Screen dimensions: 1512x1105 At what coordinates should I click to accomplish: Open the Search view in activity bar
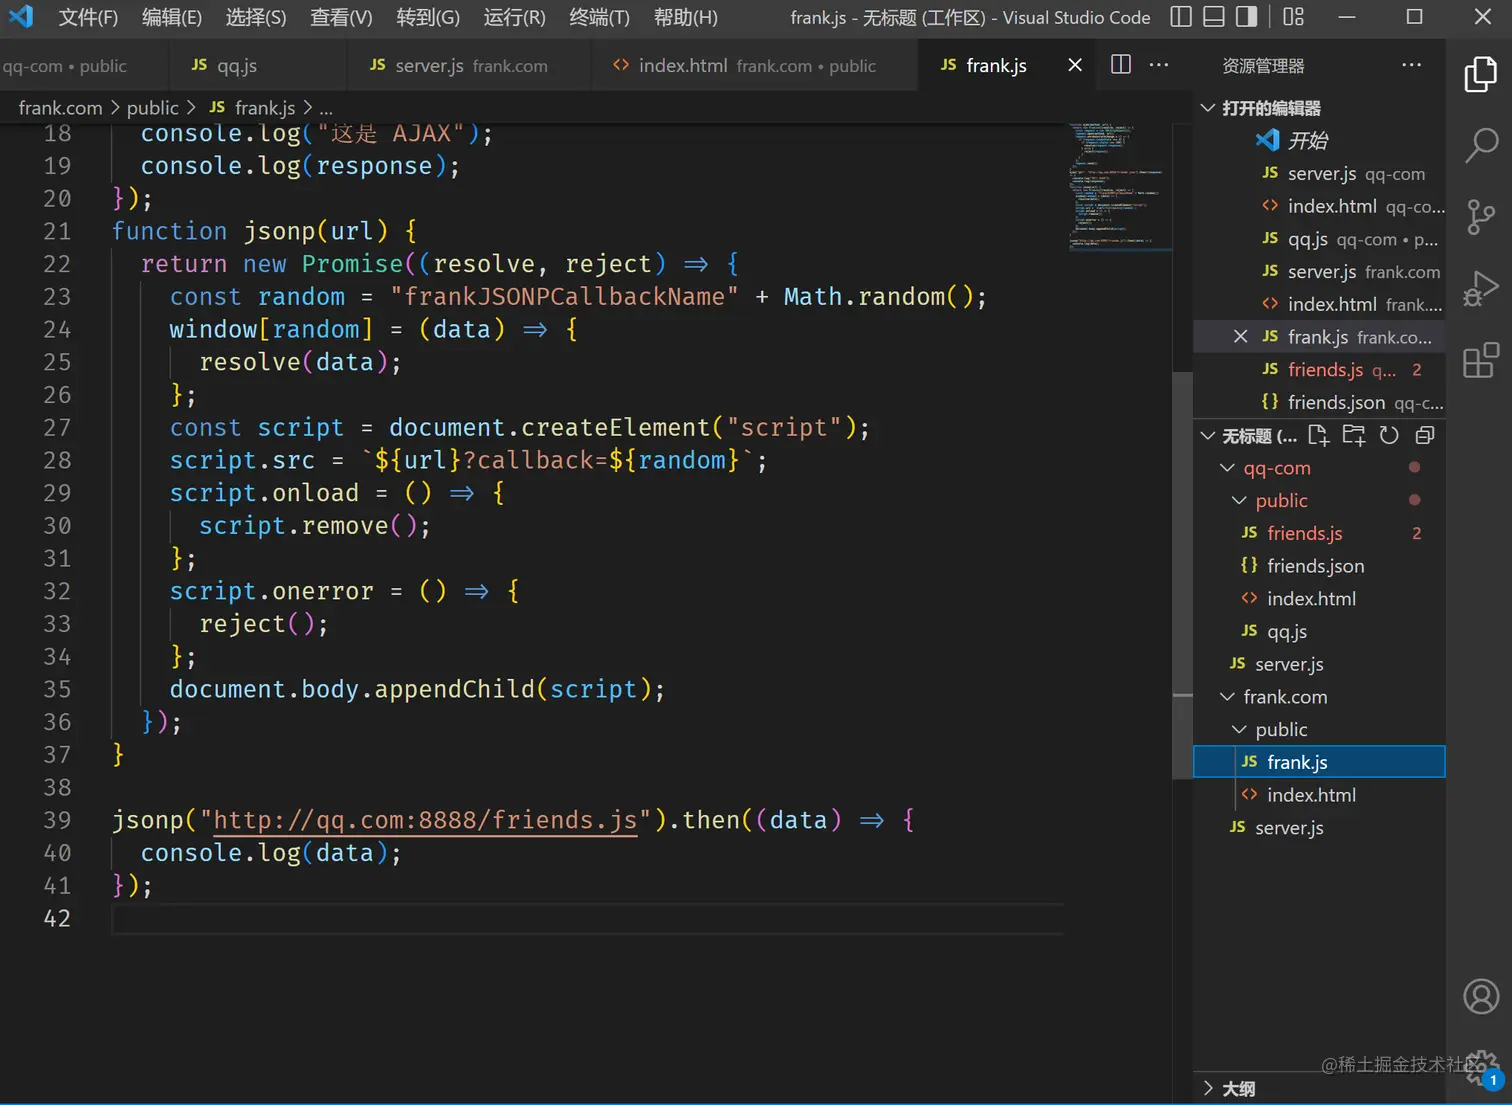click(x=1480, y=145)
